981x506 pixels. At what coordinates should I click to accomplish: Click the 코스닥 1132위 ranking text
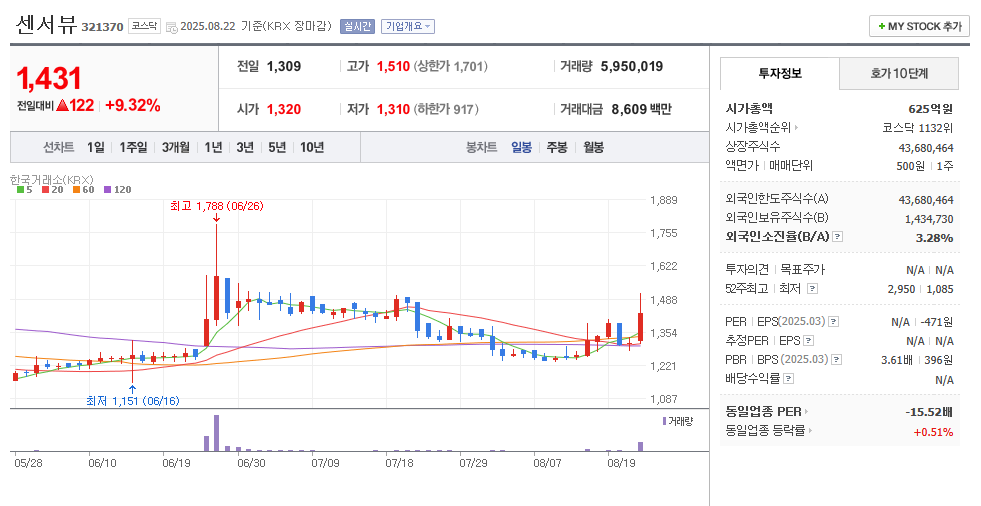918,128
